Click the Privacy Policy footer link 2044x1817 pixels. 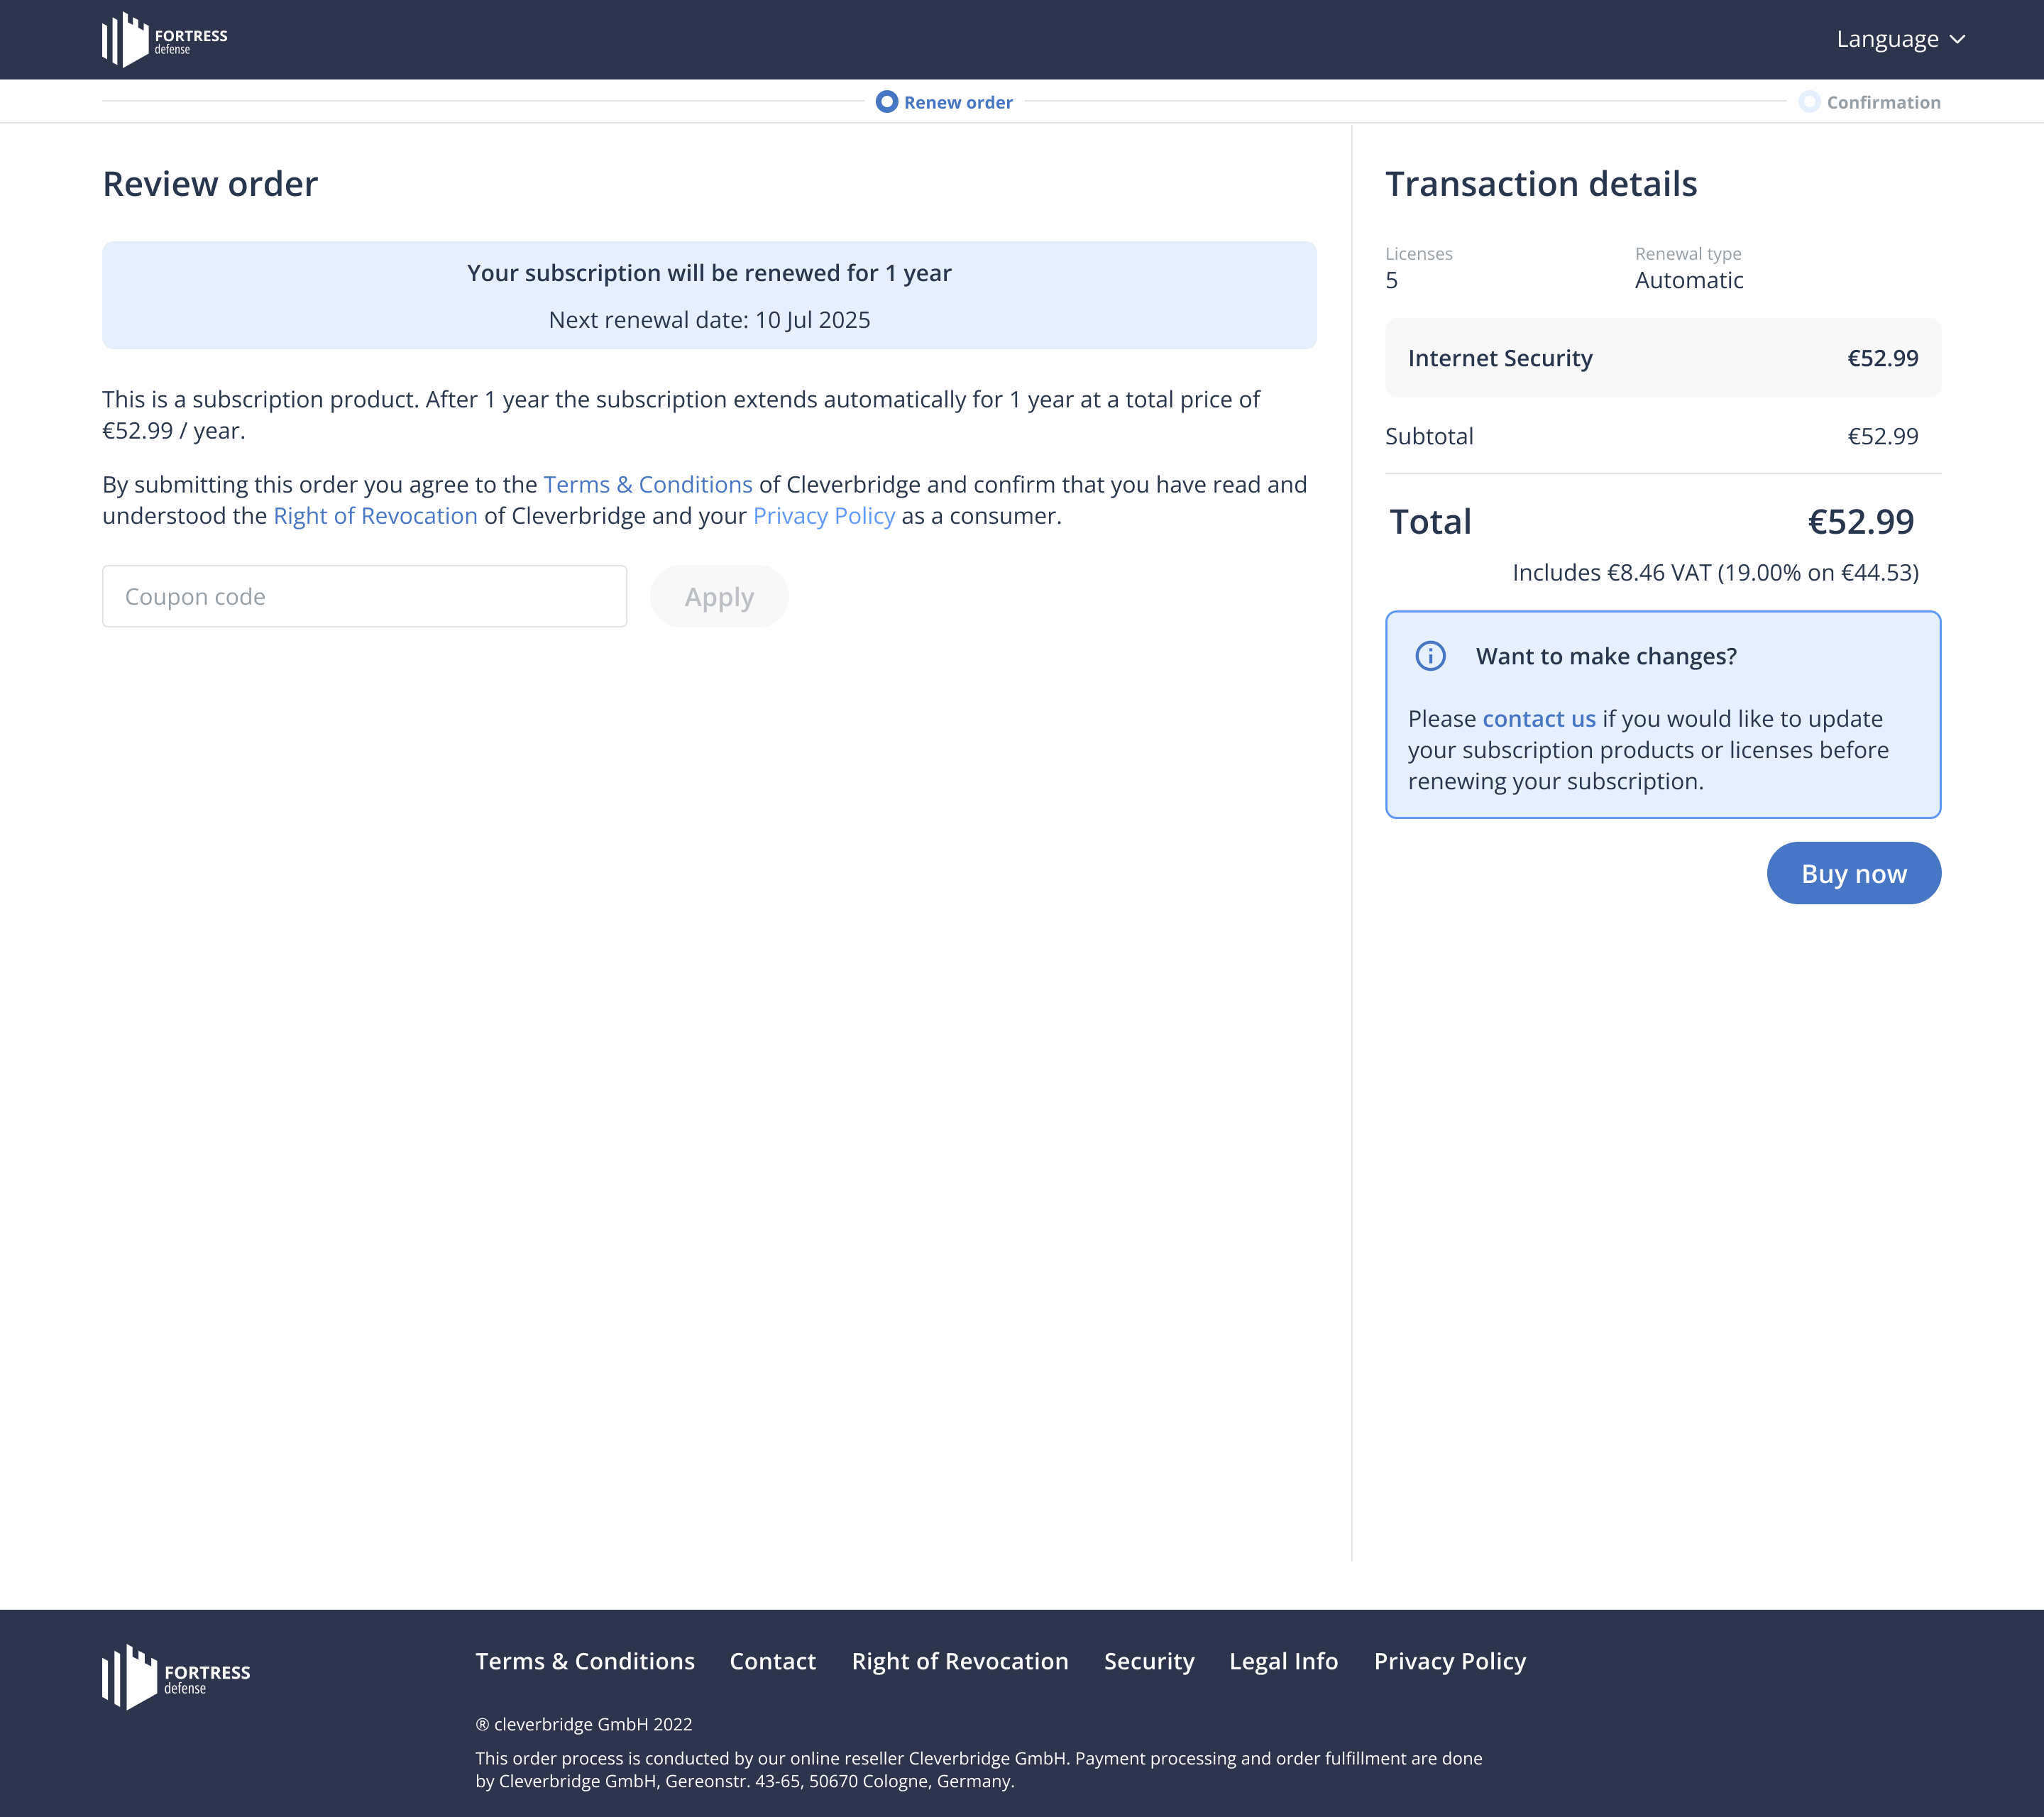tap(1450, 1659)
